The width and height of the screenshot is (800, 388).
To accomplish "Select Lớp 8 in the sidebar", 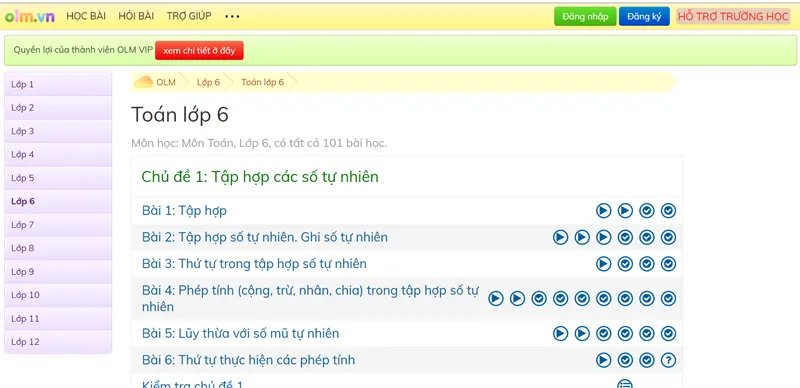I will pyautogui.click(x=58, y=249).
